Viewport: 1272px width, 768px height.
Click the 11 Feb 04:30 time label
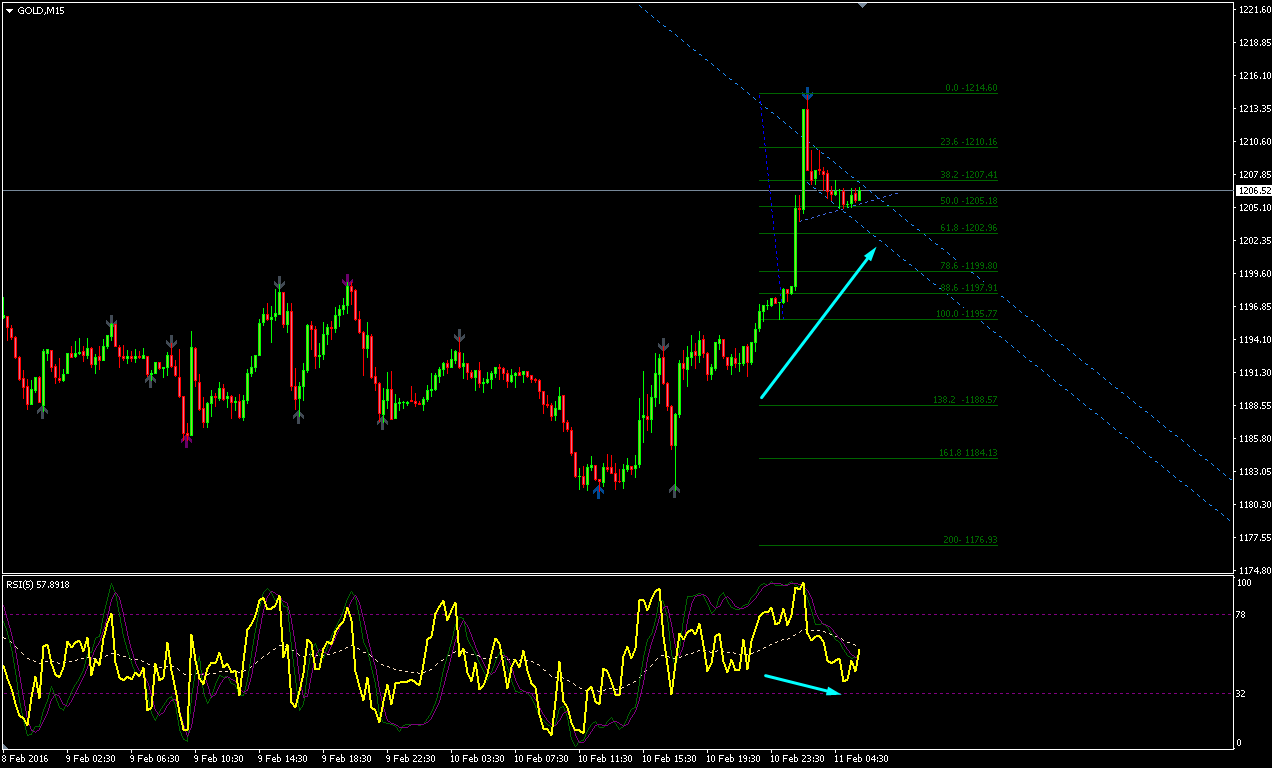[x=861, y=758]
